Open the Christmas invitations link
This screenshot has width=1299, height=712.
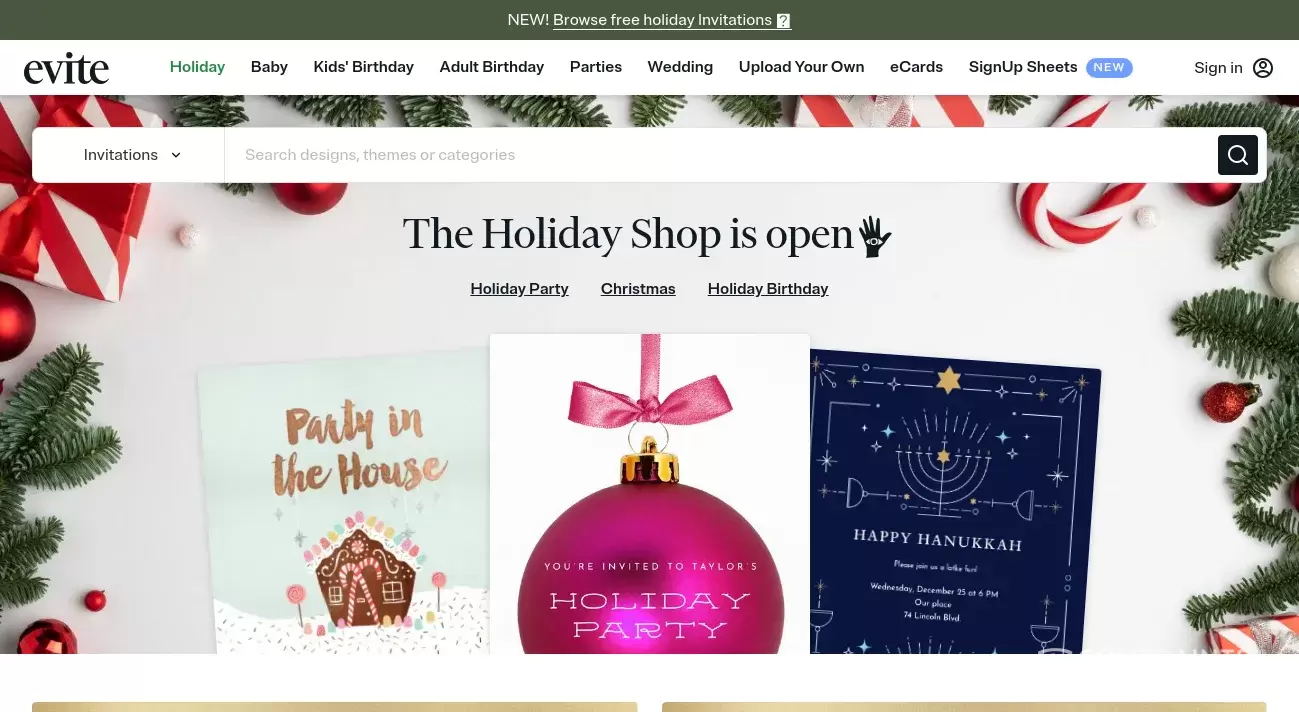638,289
